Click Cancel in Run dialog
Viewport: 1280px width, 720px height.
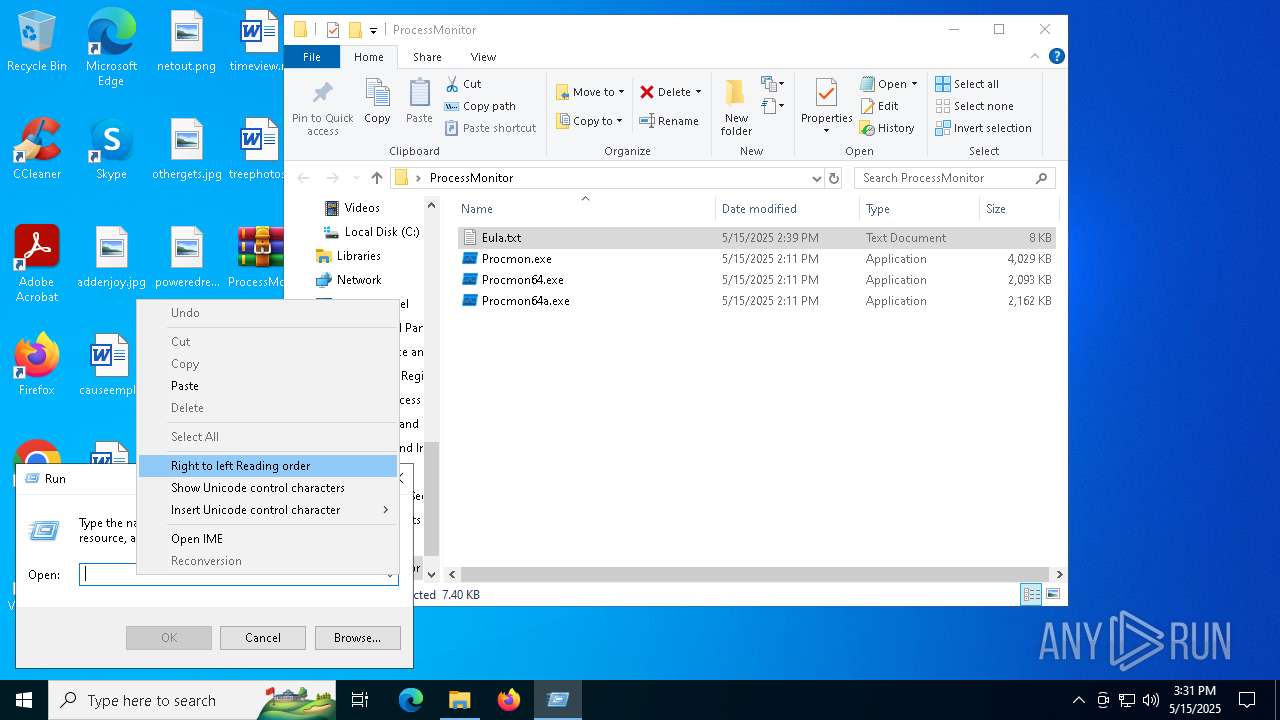pos(263,638)
